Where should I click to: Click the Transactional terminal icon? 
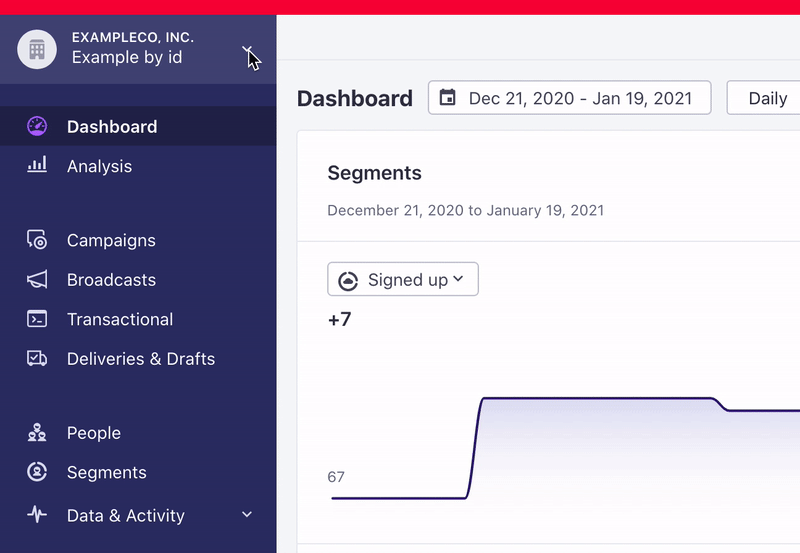point(37,319)
